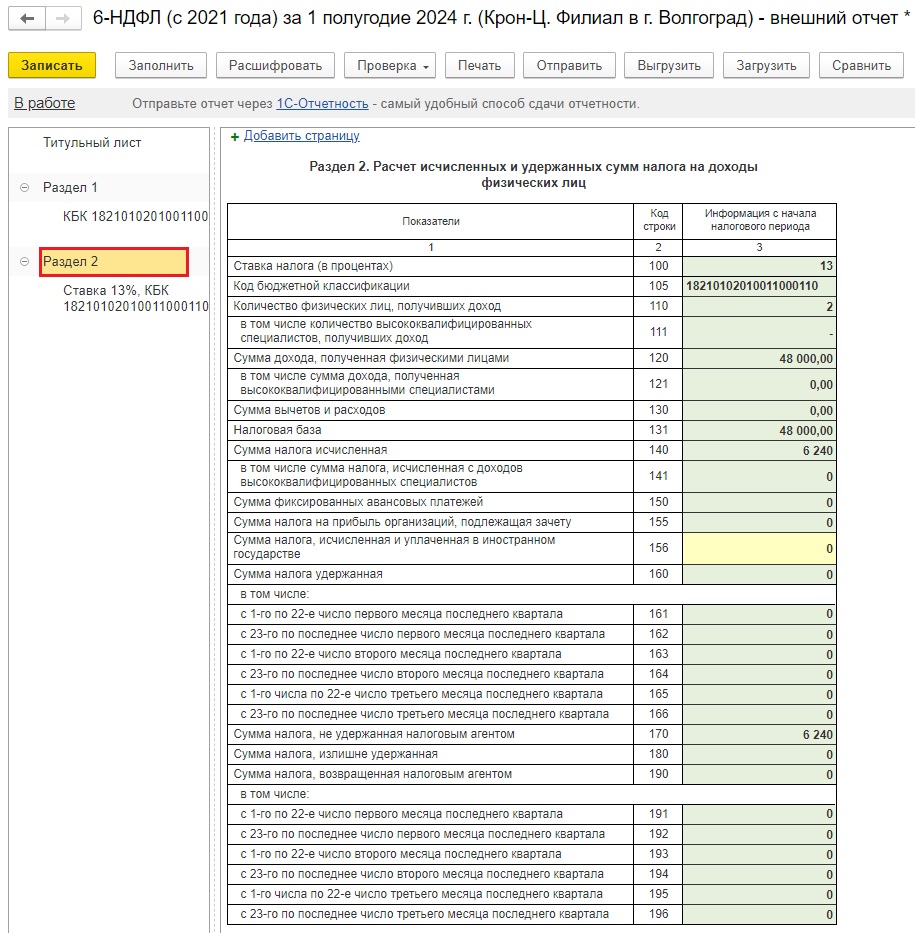The image size is (915, 933).
Task: Click the Заполнить button
Action: click(161, 65)
